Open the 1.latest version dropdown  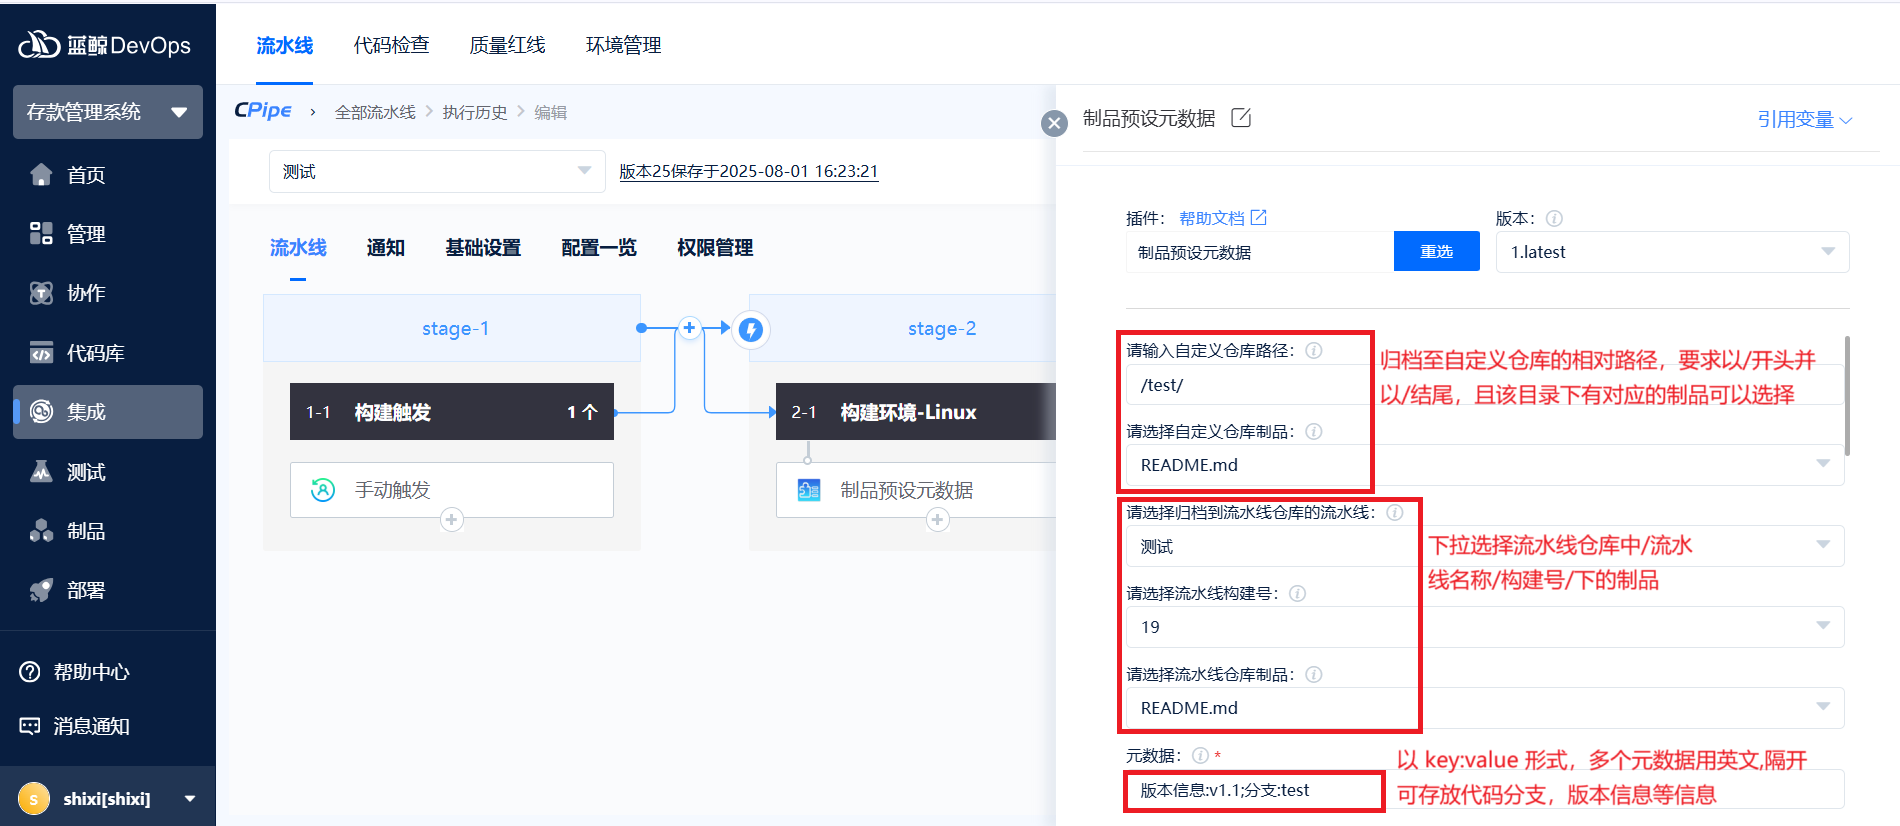click(1672, 252)
